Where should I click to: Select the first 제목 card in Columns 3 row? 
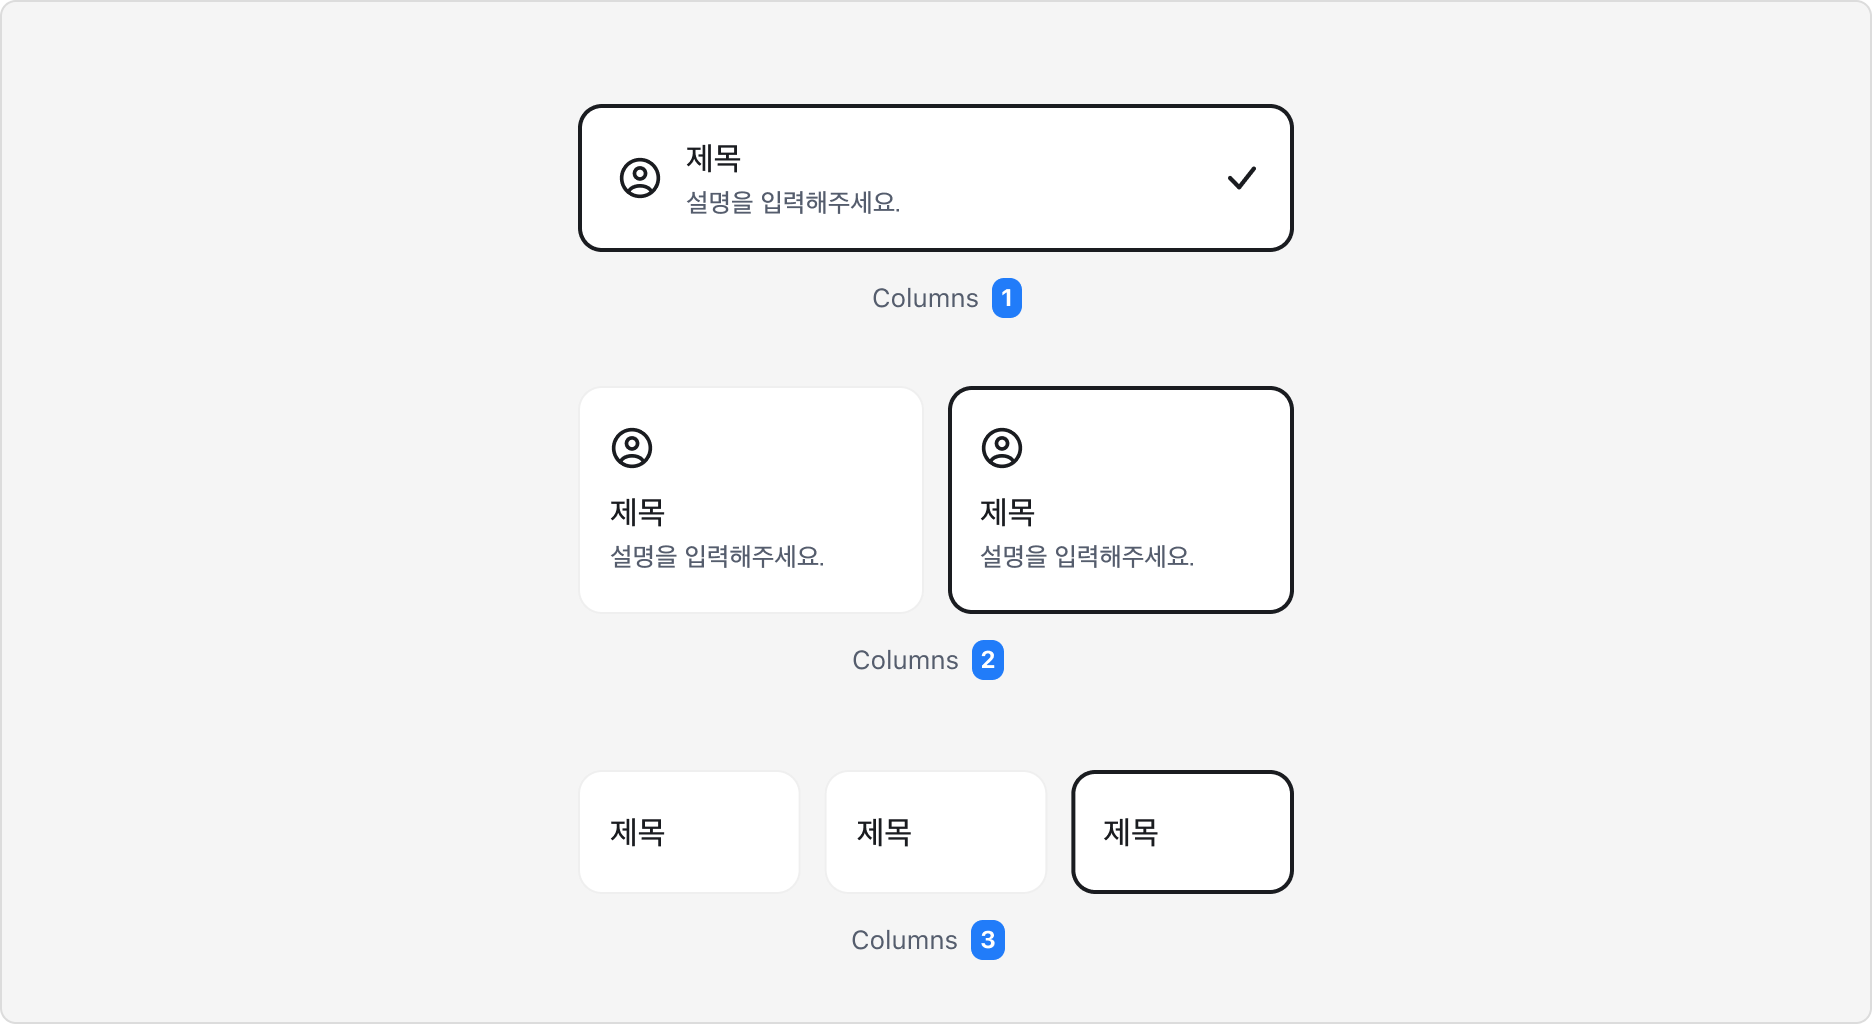coord(689,831)
